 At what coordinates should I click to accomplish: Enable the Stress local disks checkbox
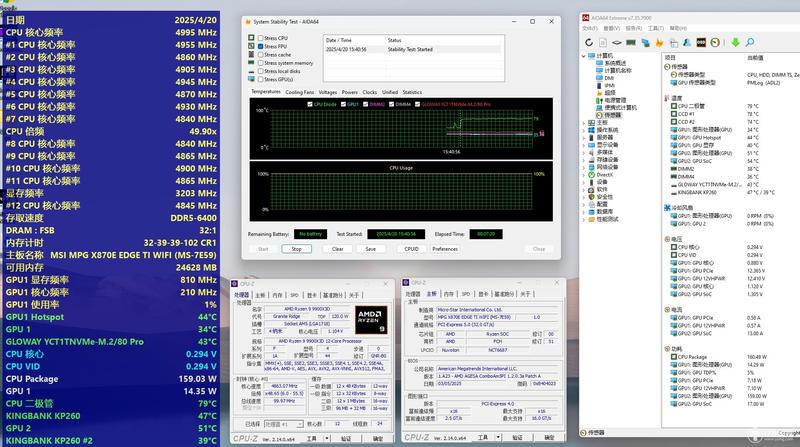click(261, 71)
